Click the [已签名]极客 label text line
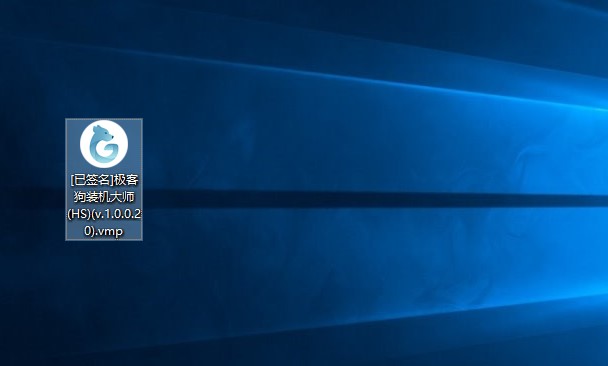Image resolution: width=608 pixels, height=366 pixels. pyautogui.click(x=104, y=180)
